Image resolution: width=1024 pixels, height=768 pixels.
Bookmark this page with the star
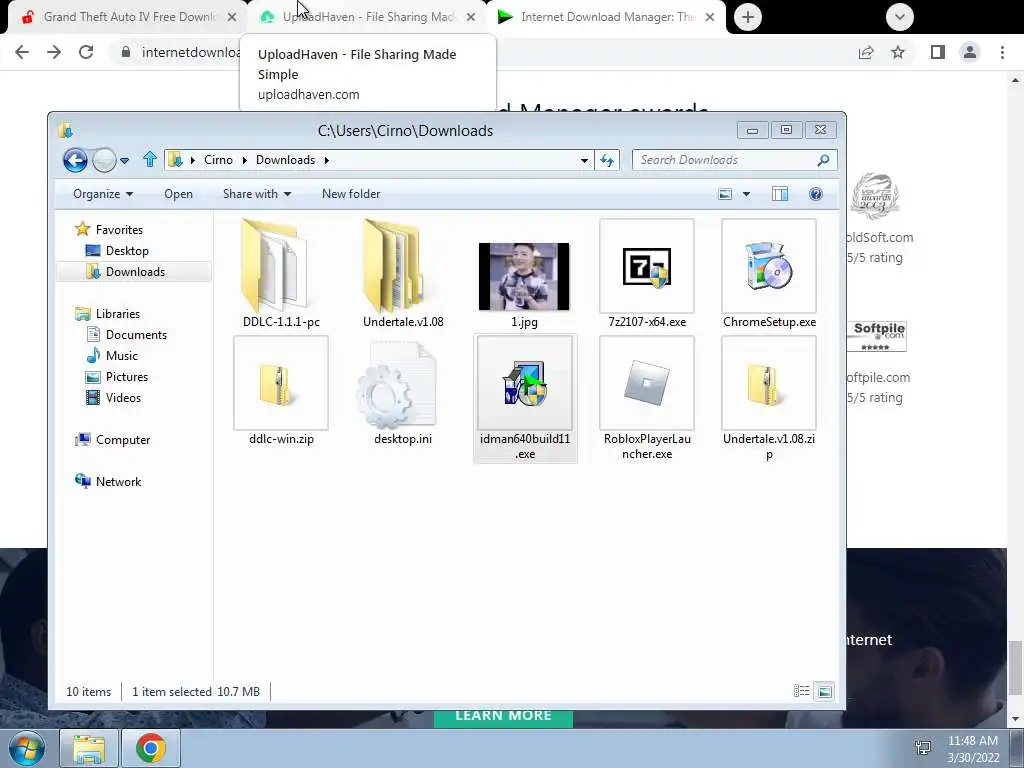coord(898,52)
